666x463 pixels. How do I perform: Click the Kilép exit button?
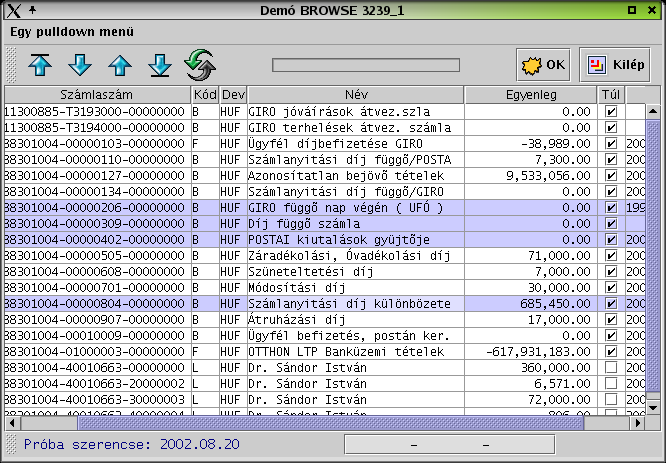615,65
